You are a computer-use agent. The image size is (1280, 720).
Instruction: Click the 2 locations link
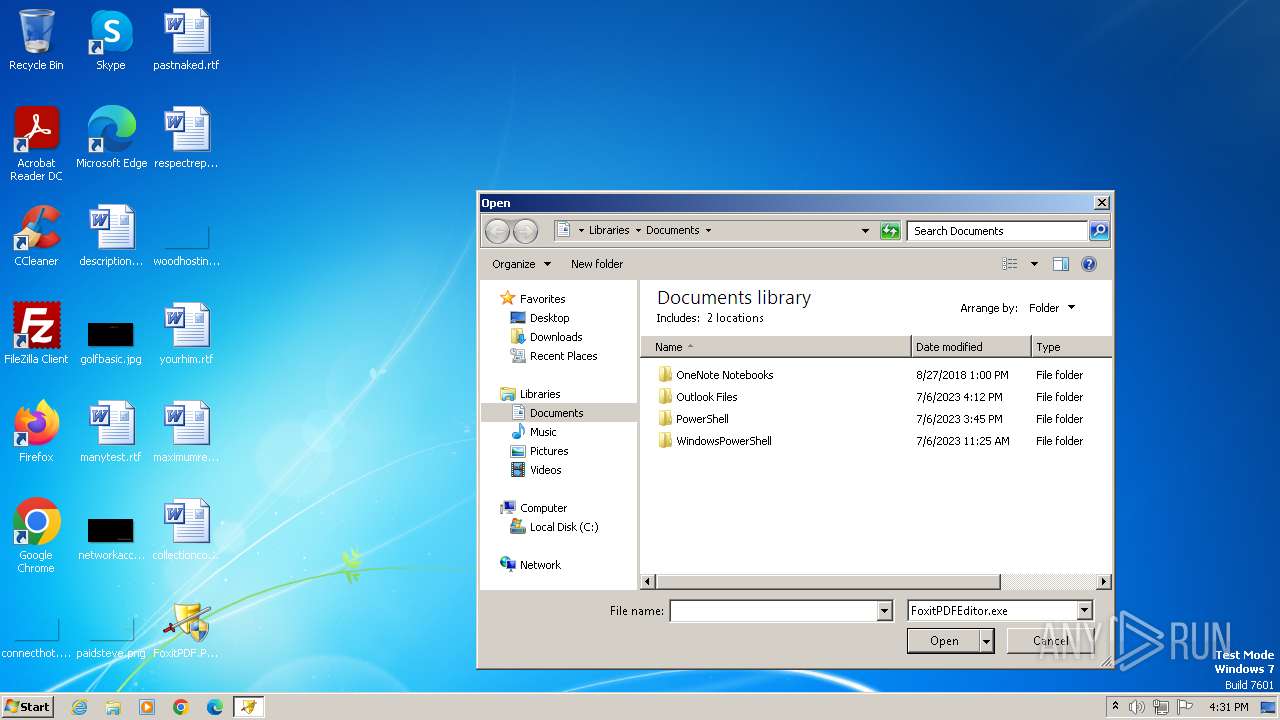pos(735,318)
